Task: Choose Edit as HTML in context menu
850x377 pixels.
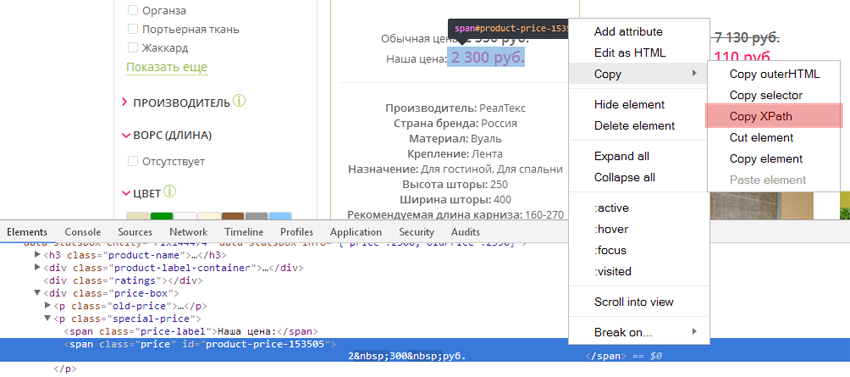Action: click(630, 53)
